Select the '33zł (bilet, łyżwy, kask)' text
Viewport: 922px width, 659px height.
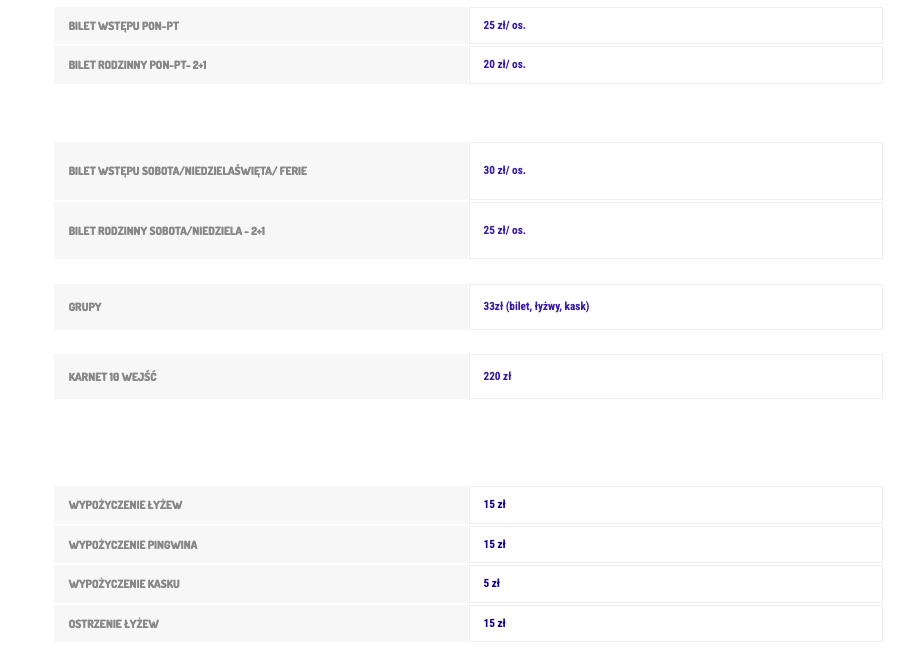coord(536,307)
